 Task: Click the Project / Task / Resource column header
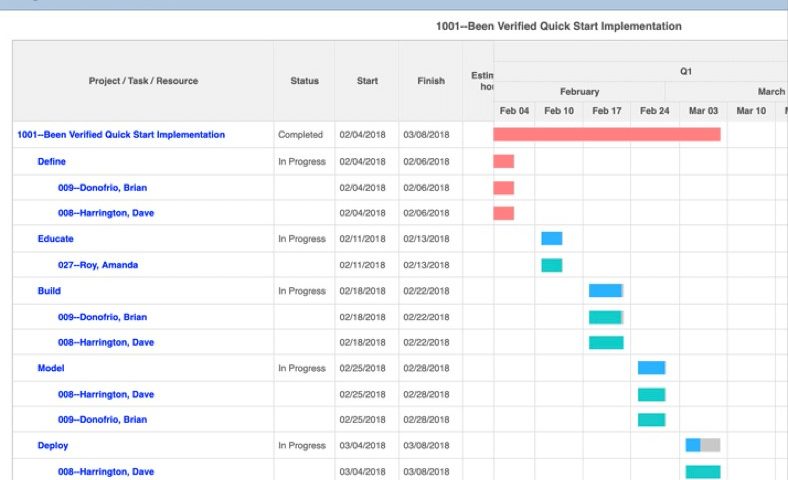(143, 81)
